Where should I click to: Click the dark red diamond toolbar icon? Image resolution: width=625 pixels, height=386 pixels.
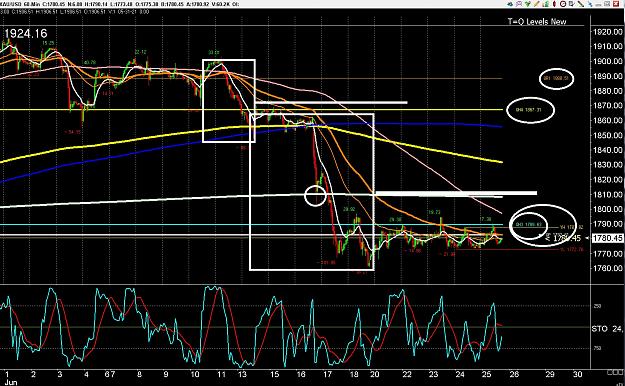point(554,4)
